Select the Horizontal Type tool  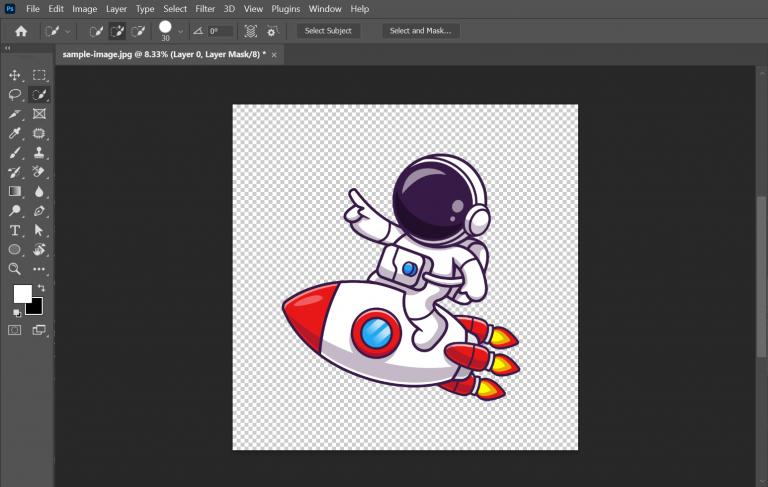[15, 230]
